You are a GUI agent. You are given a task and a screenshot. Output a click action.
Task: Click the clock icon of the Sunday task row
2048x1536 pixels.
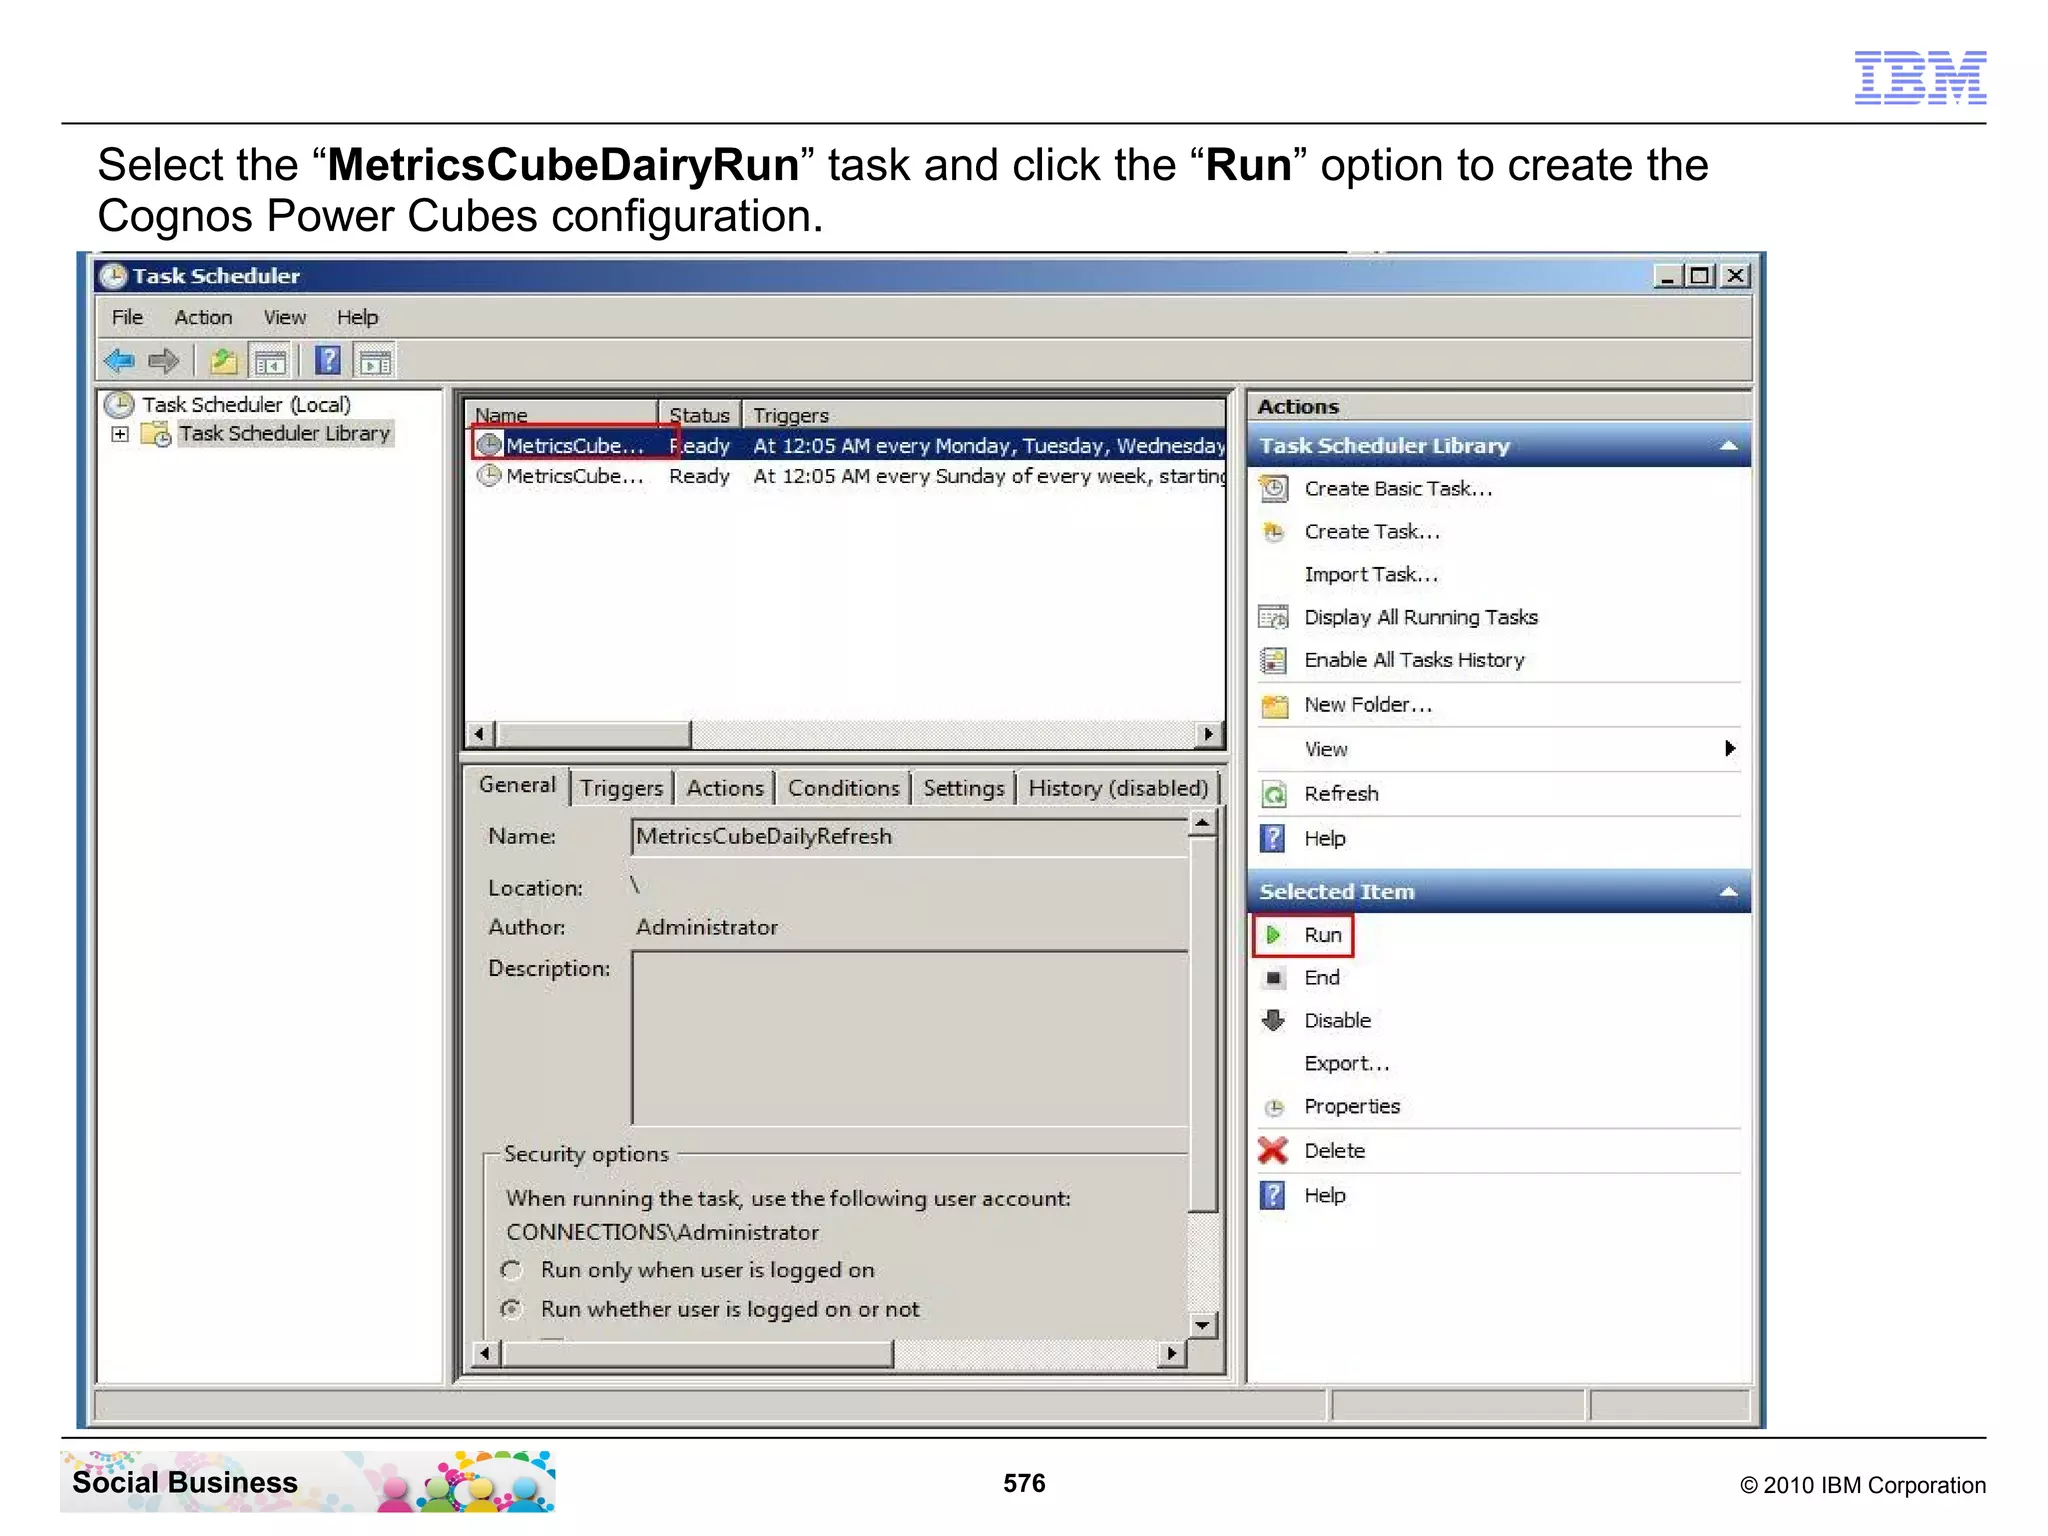[x=489, y=476]
